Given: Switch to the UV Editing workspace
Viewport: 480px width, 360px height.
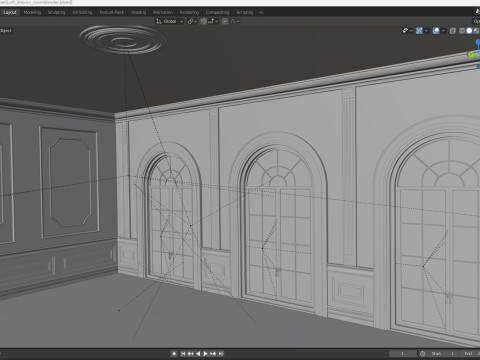Looking at the screenshot, I should point(82,12).
